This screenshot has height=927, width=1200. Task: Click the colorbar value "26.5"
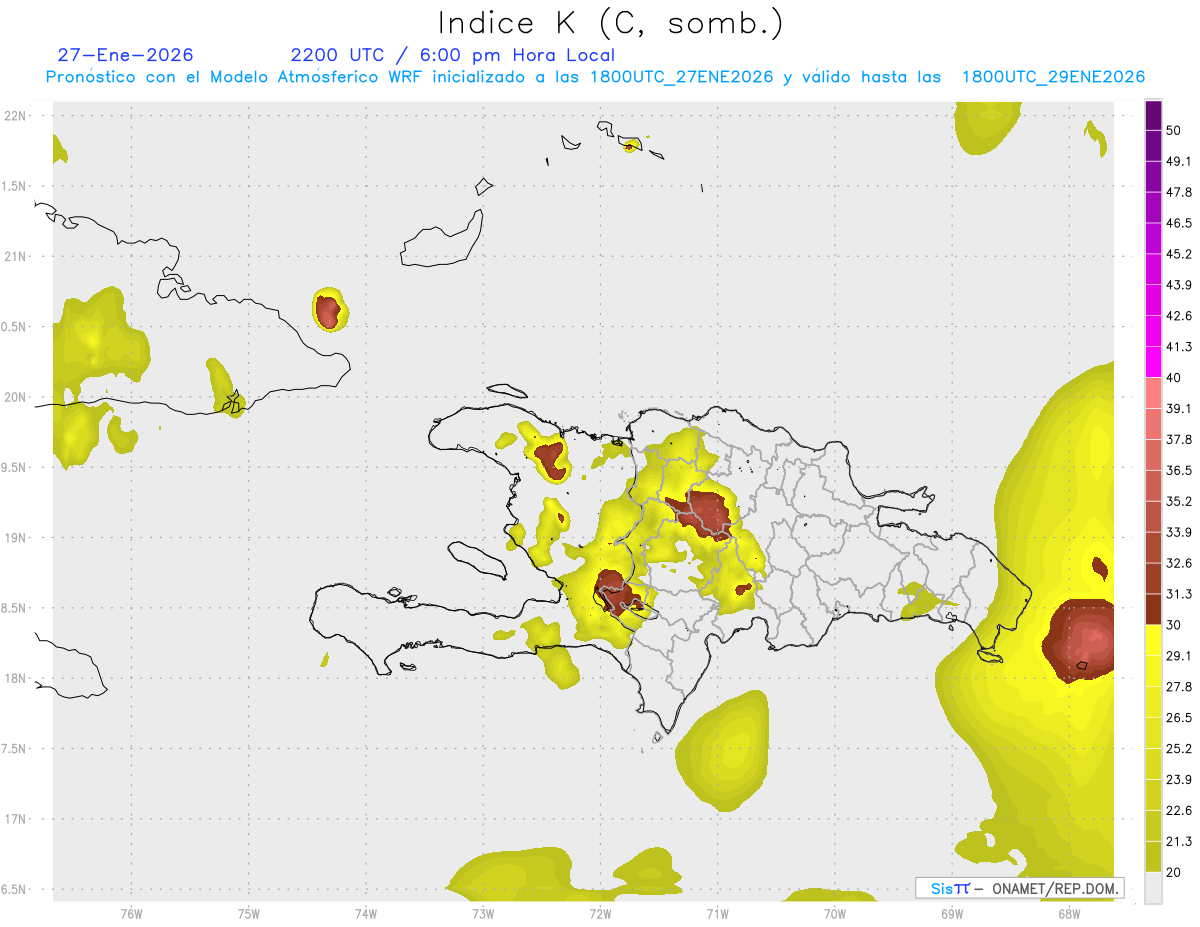click(x=1178, y=718)
